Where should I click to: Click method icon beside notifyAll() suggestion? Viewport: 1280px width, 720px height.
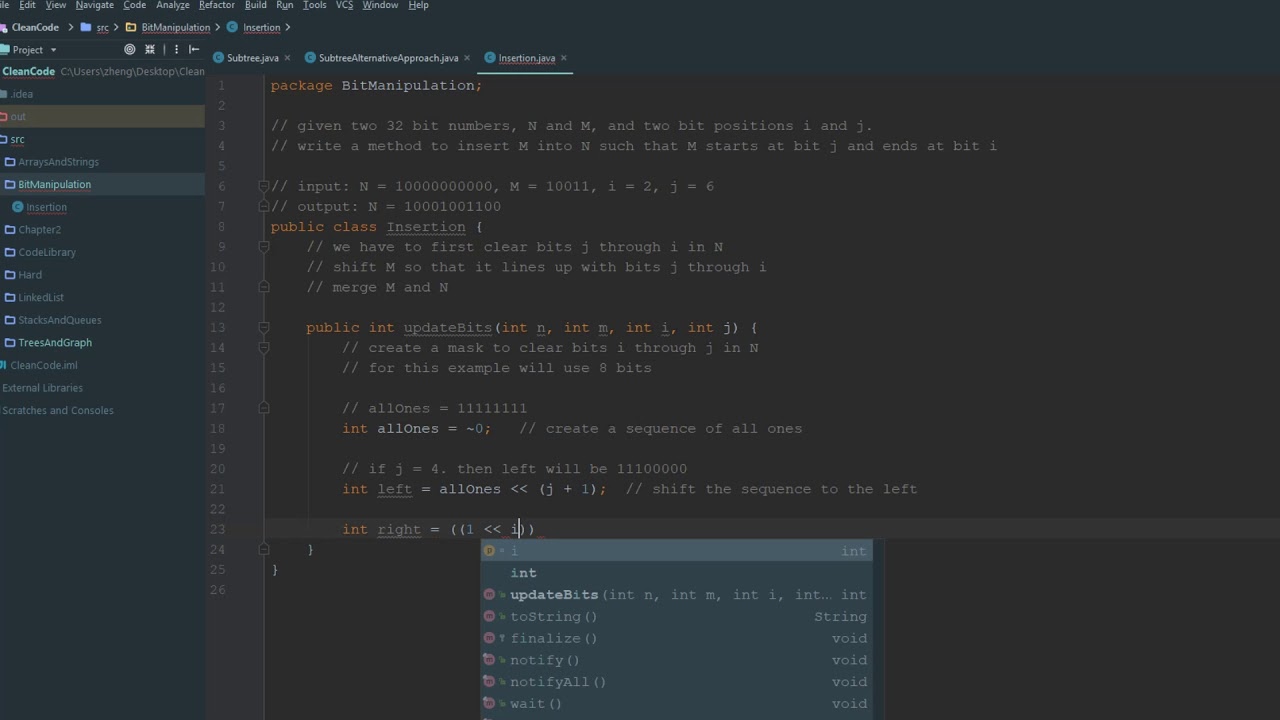point(489,682)
